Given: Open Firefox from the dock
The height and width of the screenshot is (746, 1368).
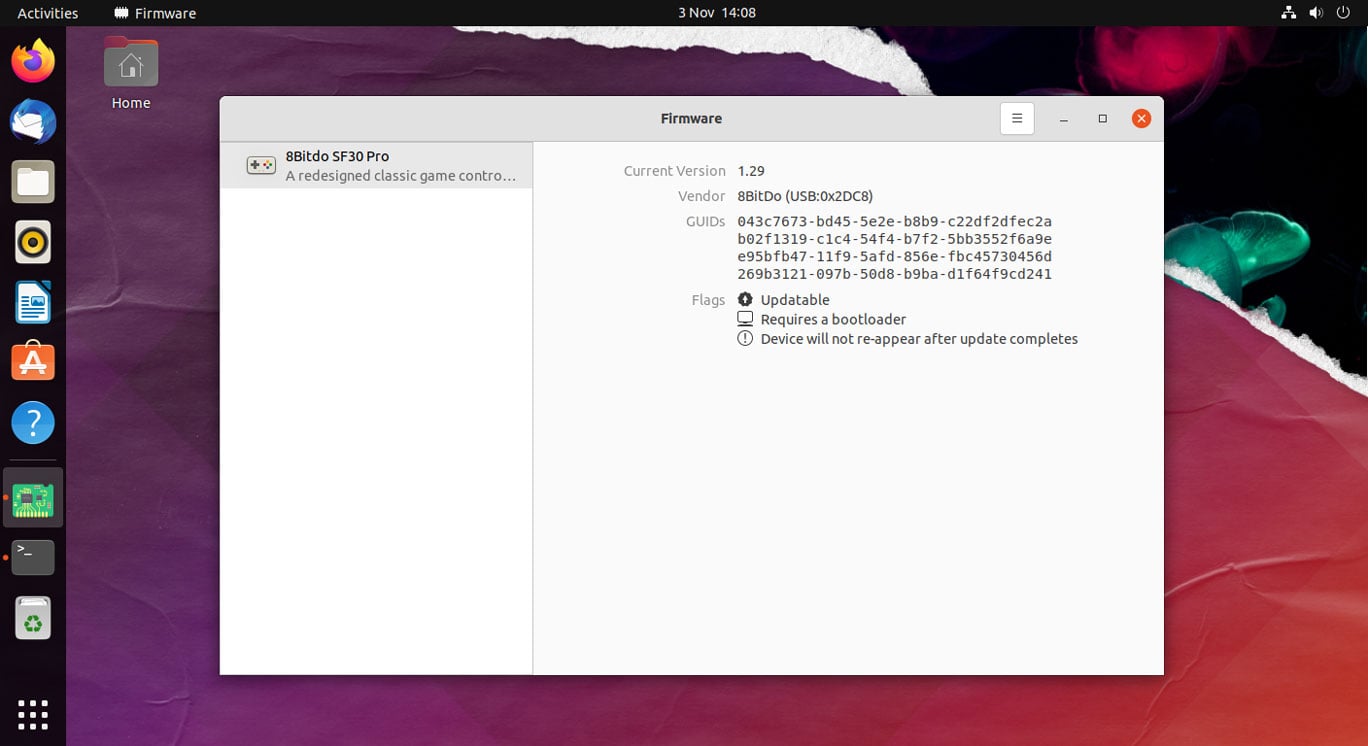Looking at the screenshot, I should (x=33, y=61).
